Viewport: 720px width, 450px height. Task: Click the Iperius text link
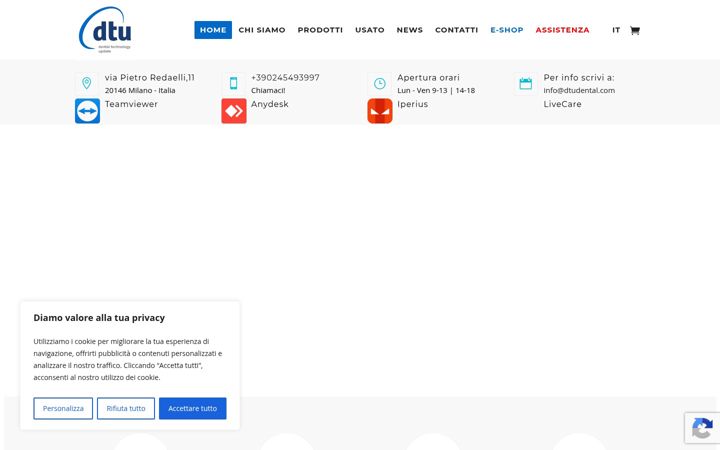412,104
